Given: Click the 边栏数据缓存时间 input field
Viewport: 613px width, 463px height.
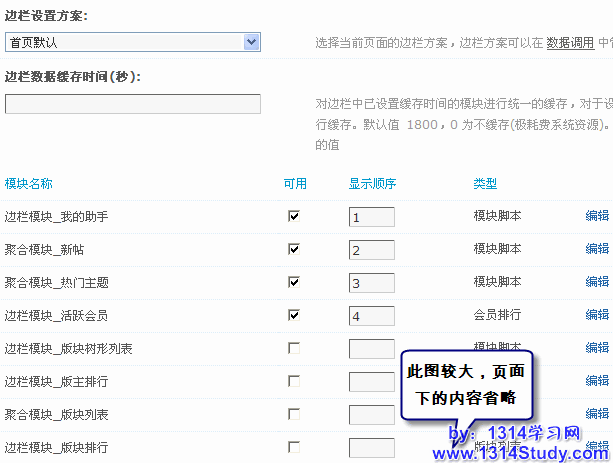Looking at the screenshot, I should click(x=132, y=104).
